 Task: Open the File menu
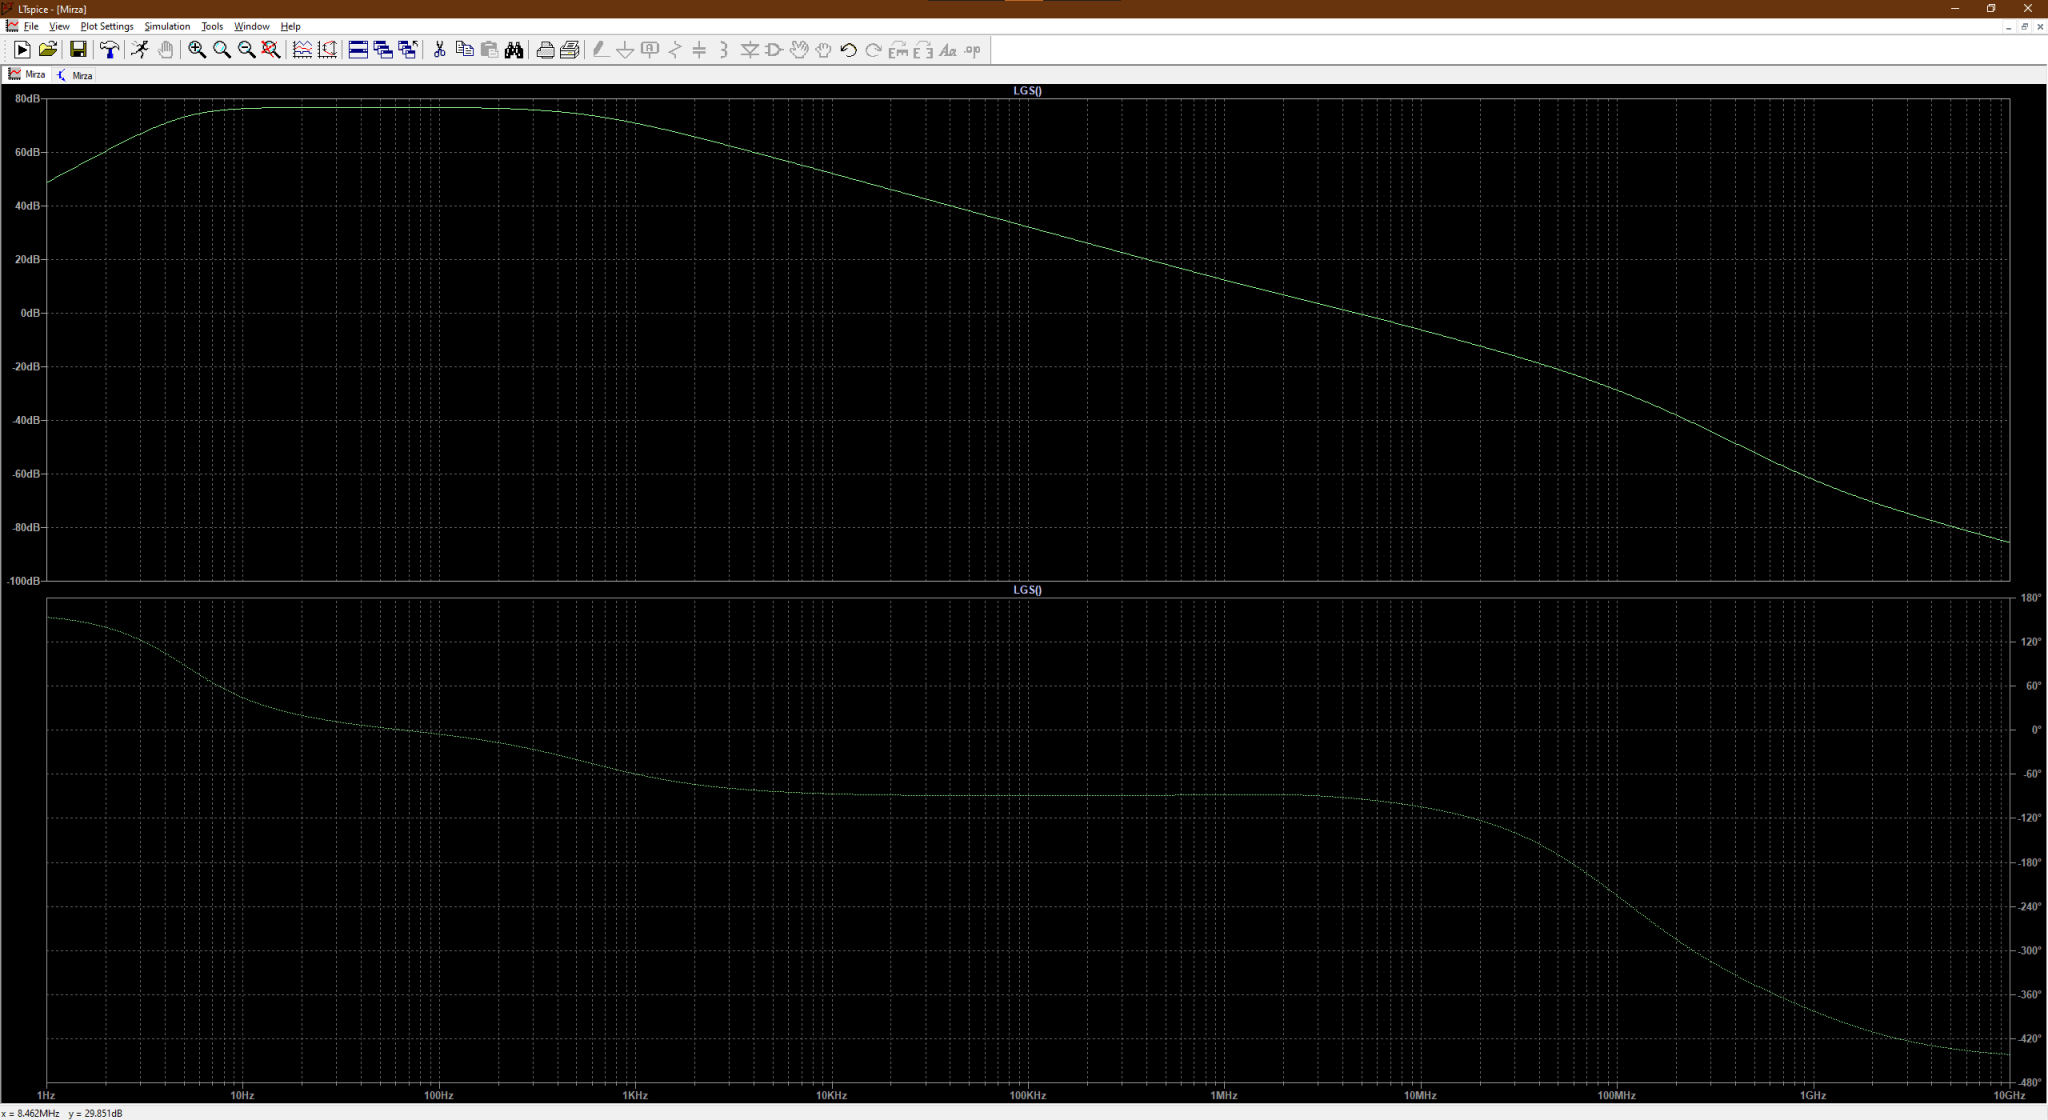coord(31,27)
